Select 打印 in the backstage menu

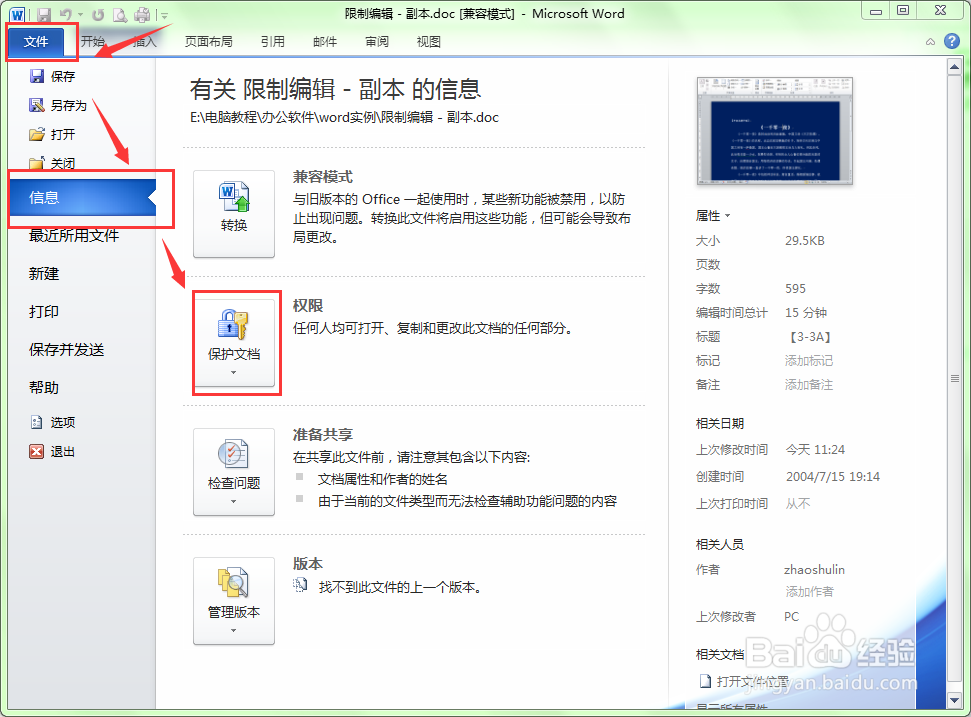pyautogui.click(x=44, y=311)
